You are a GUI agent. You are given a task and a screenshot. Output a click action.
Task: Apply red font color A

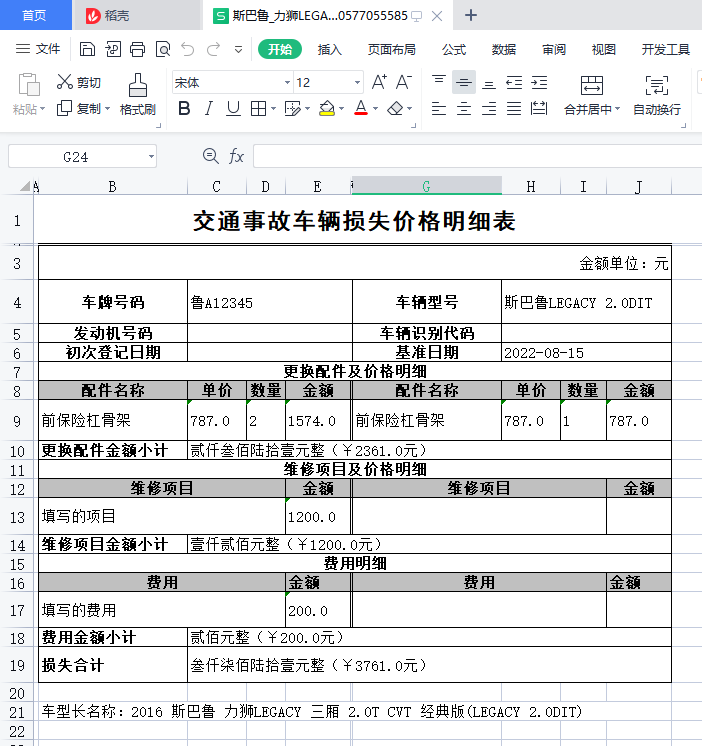pyautogui.click(x=361, y=108)
